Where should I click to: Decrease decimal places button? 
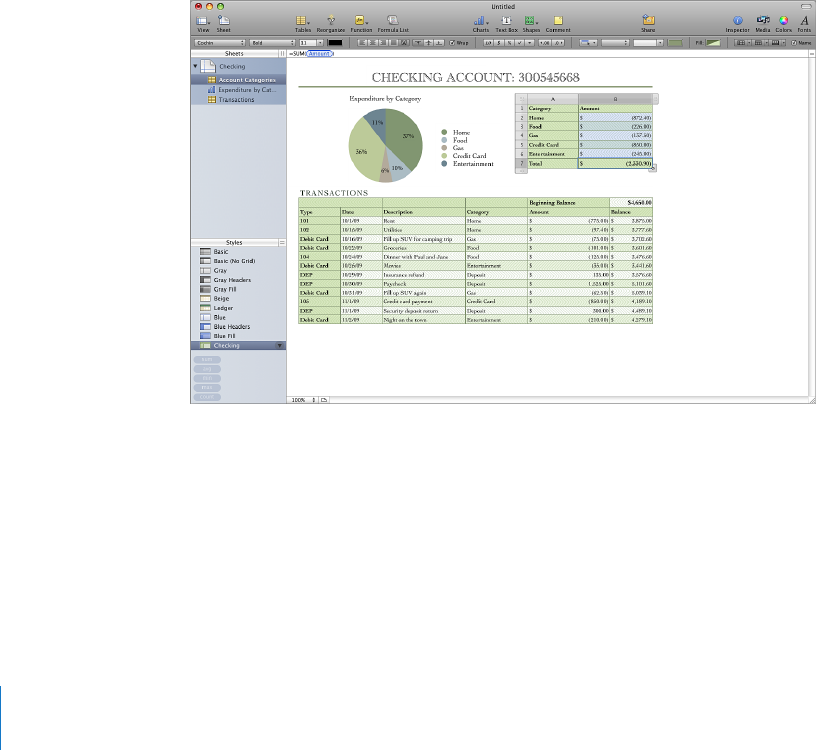point(557,43)
